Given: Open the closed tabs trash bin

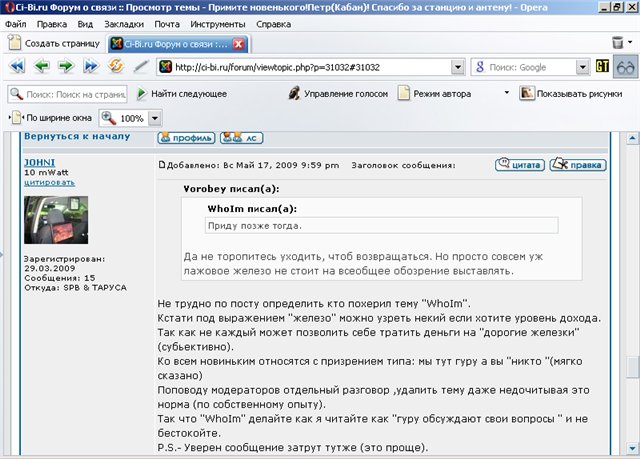Looking at the screenshot, I should 616,43.
